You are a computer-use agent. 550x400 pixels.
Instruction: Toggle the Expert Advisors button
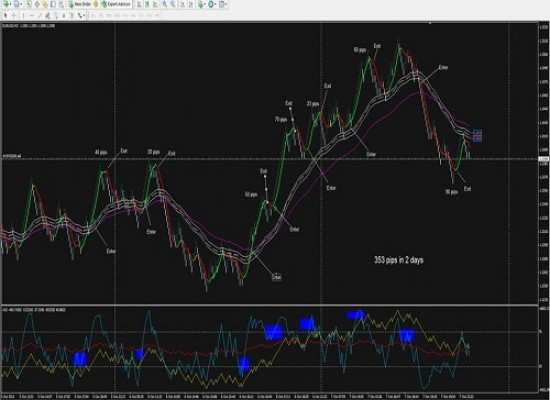(x=116, y=4)
